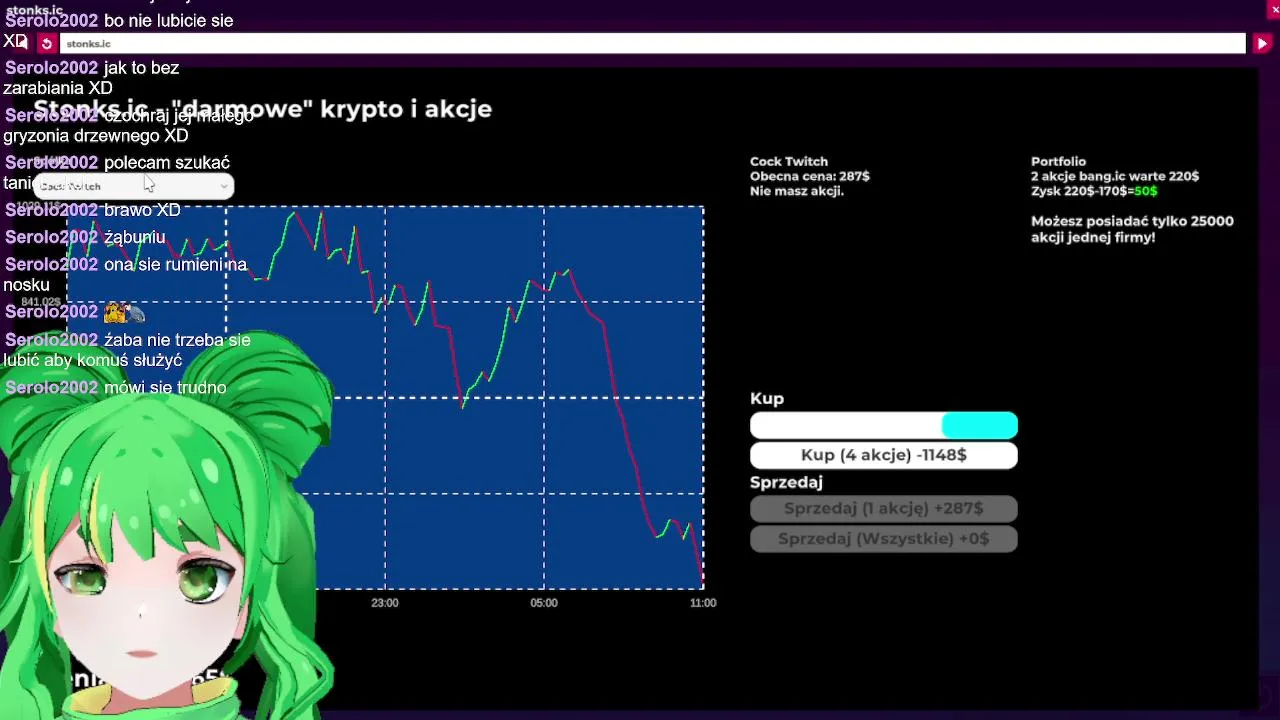This screenshot has width=1280, height=720.
Task: Click the 05:00 chart time label
Action: click(544, 603)
